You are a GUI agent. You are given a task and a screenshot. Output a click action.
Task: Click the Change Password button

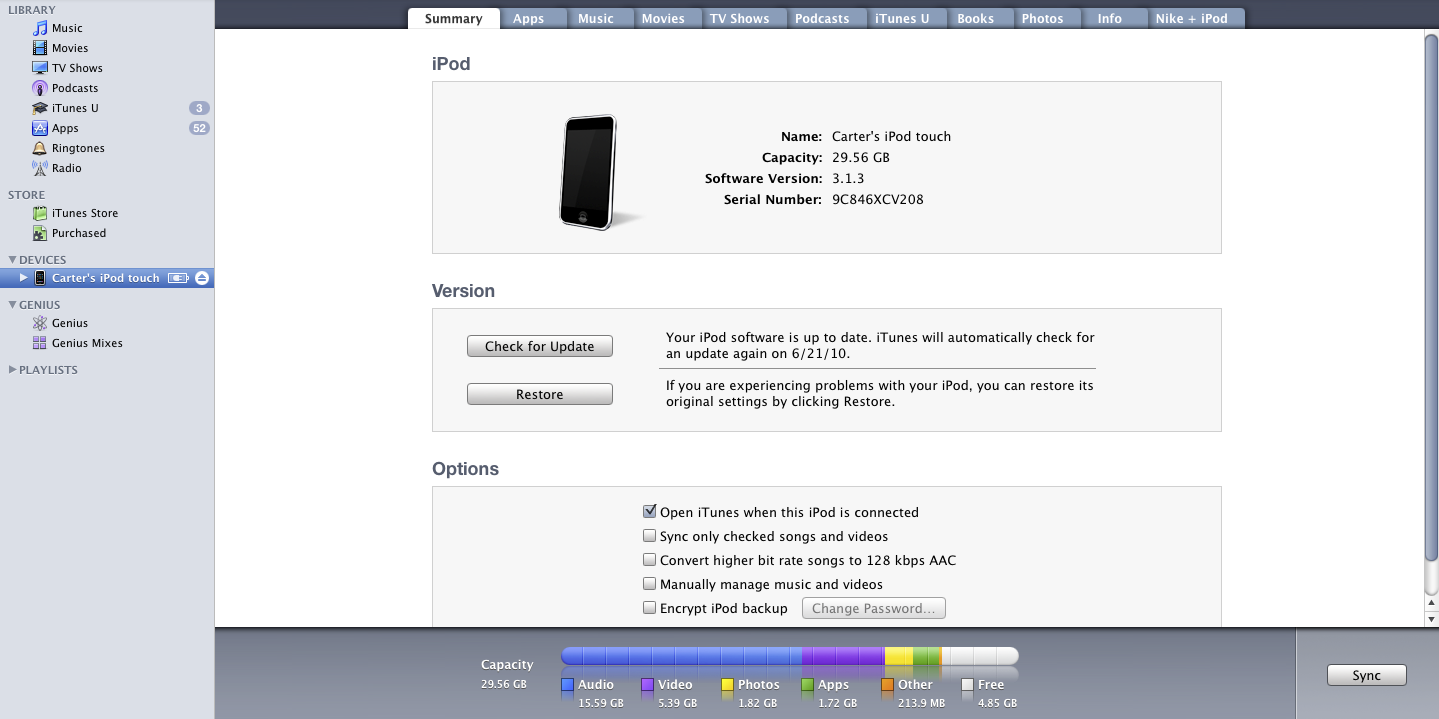click(874, 608)
